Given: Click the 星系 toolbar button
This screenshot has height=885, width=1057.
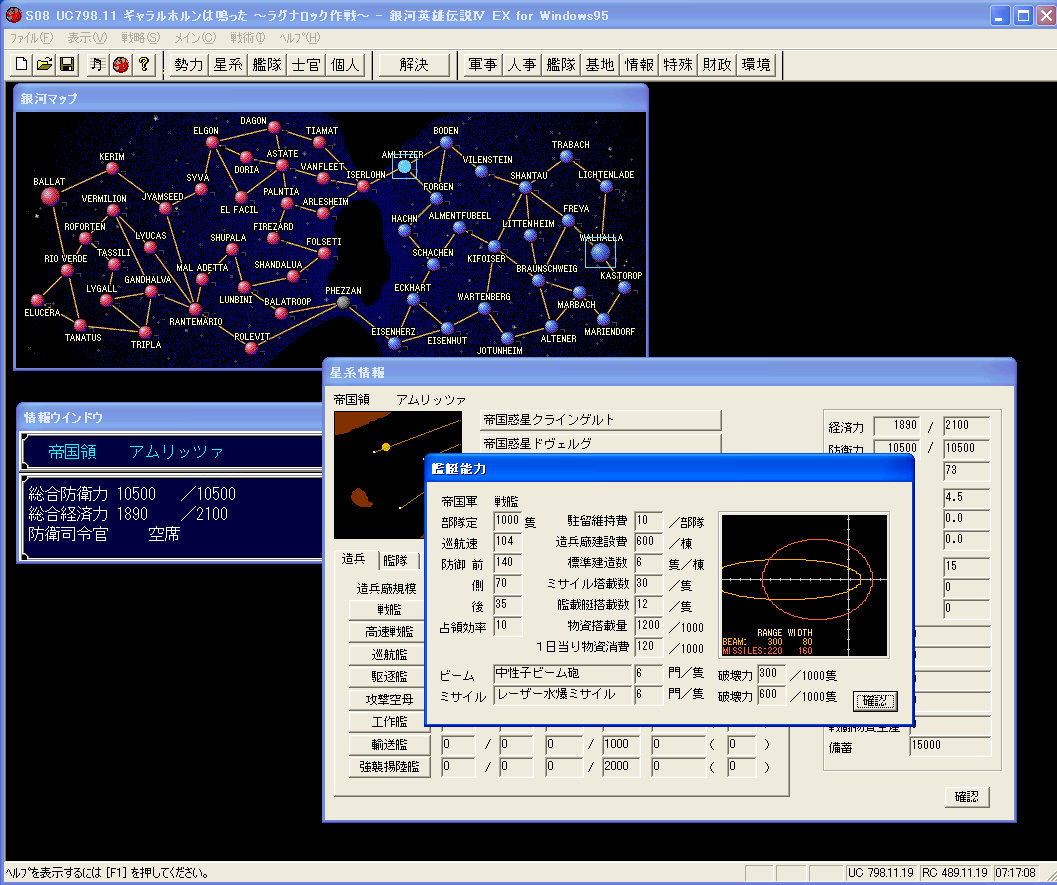Looking at the screenshot, I should [x=227, y=65].
